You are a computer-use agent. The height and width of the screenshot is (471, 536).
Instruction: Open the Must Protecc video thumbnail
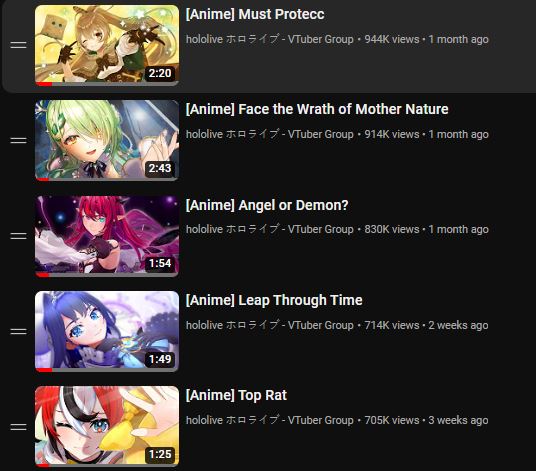click(107, 45)
